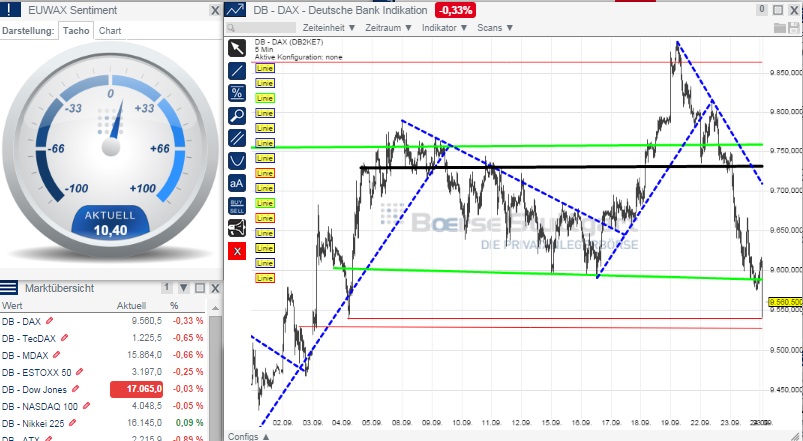Click the chart line icon in DB - DAX header

236,9
